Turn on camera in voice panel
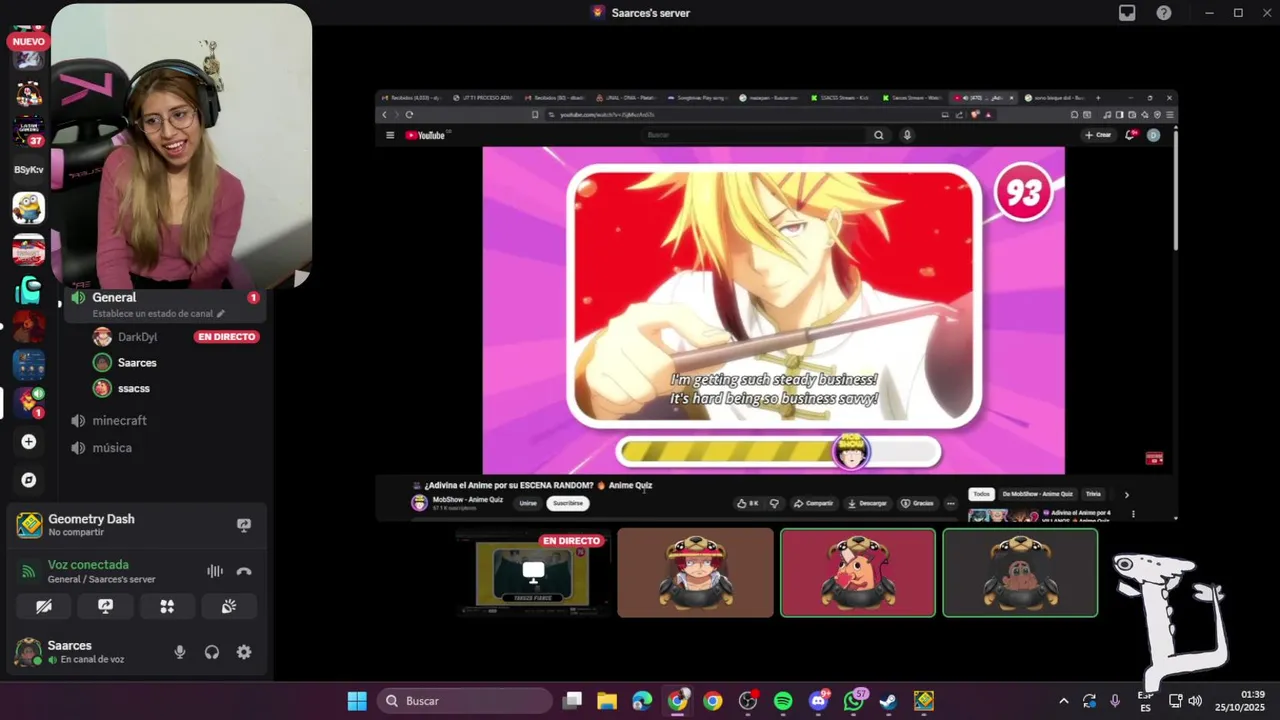 click(44, 606)
